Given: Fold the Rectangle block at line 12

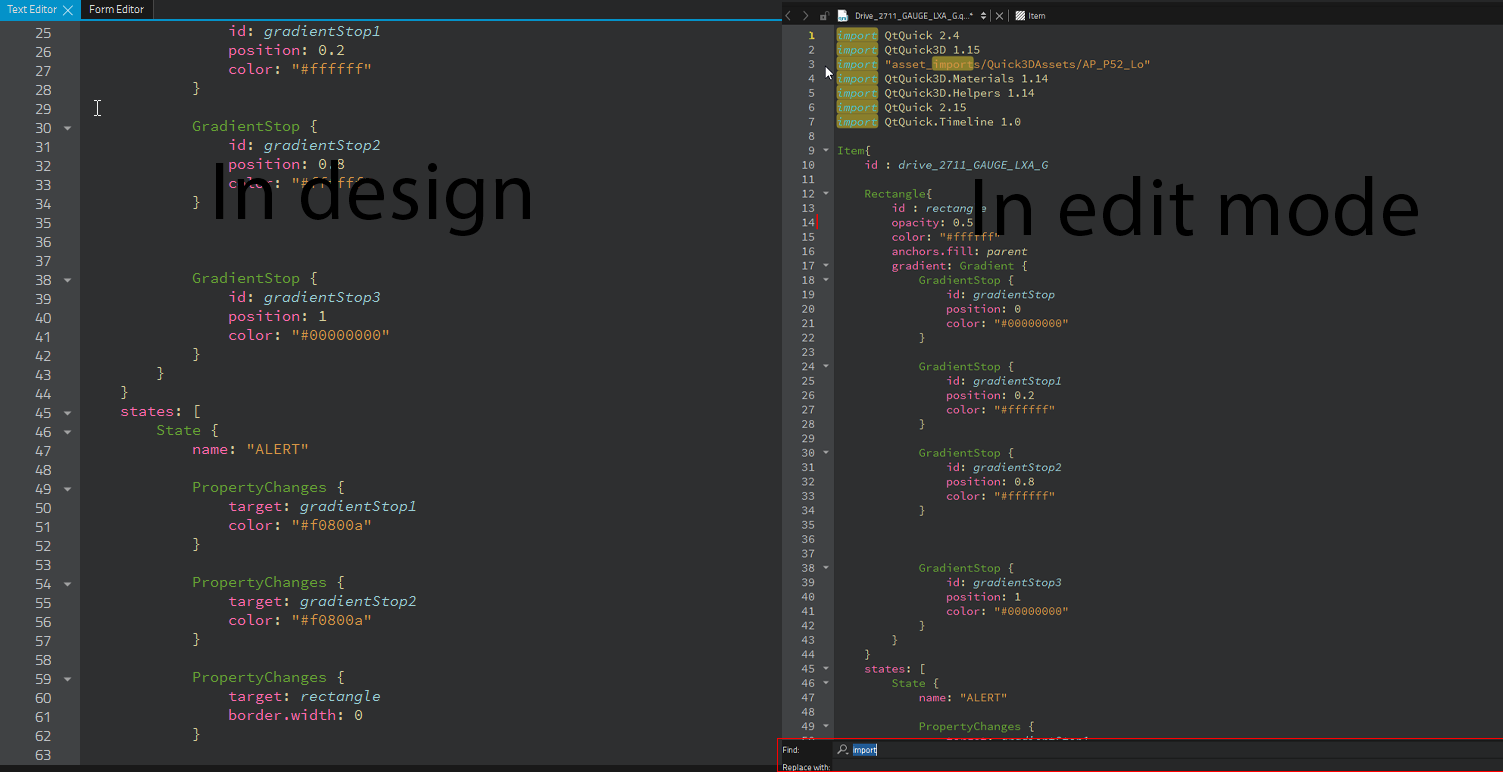Looking at the screenshot, I should (x=826, y=194).
